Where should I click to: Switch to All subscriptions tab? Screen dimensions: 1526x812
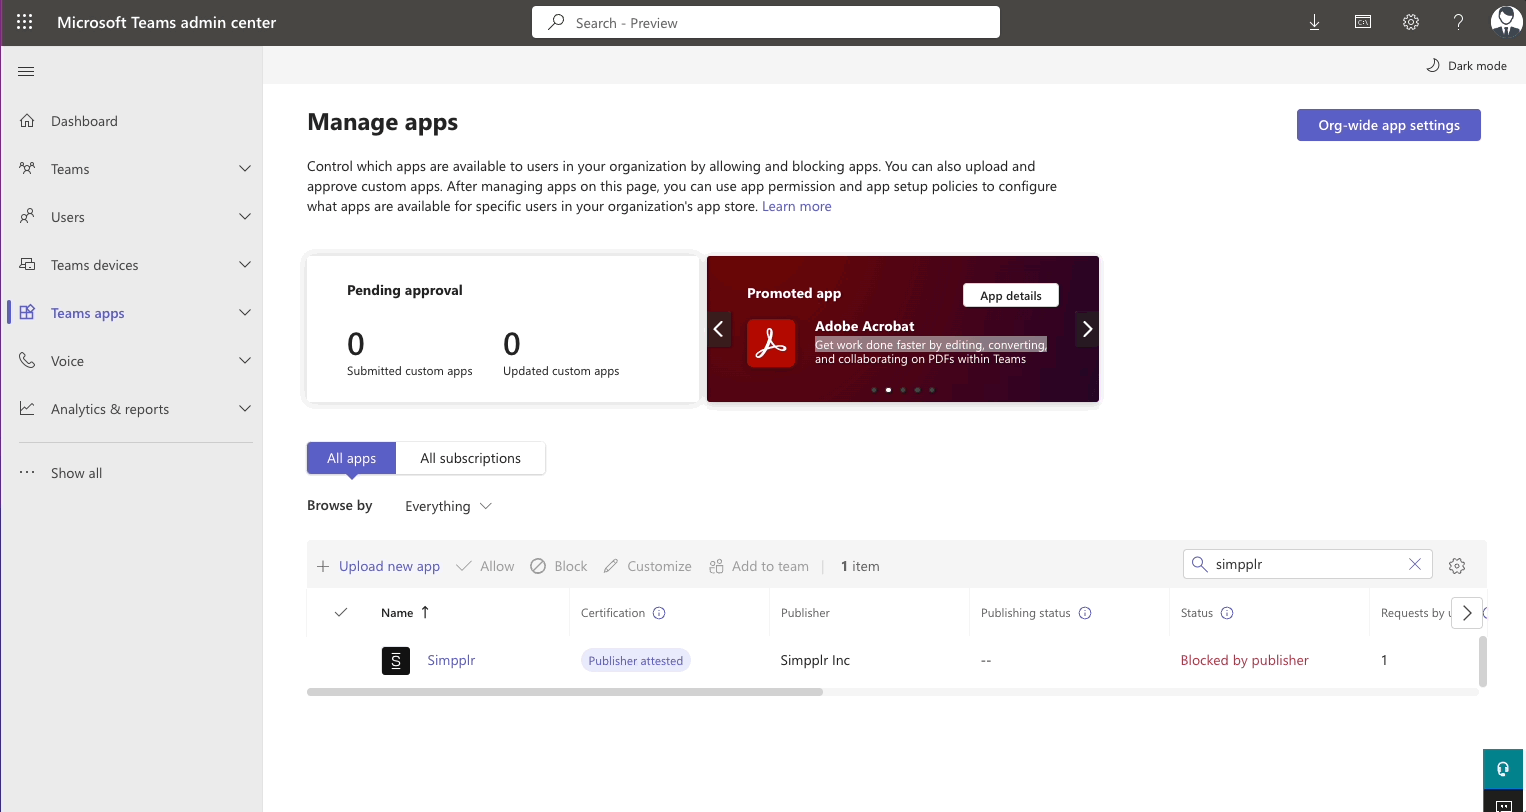470,458
